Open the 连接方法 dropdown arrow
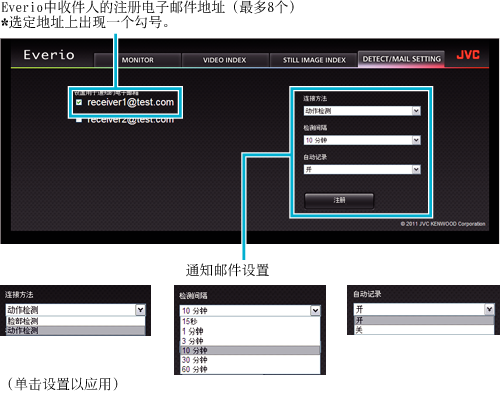Viewport: 500px width, 394px height. coord(416,111)
